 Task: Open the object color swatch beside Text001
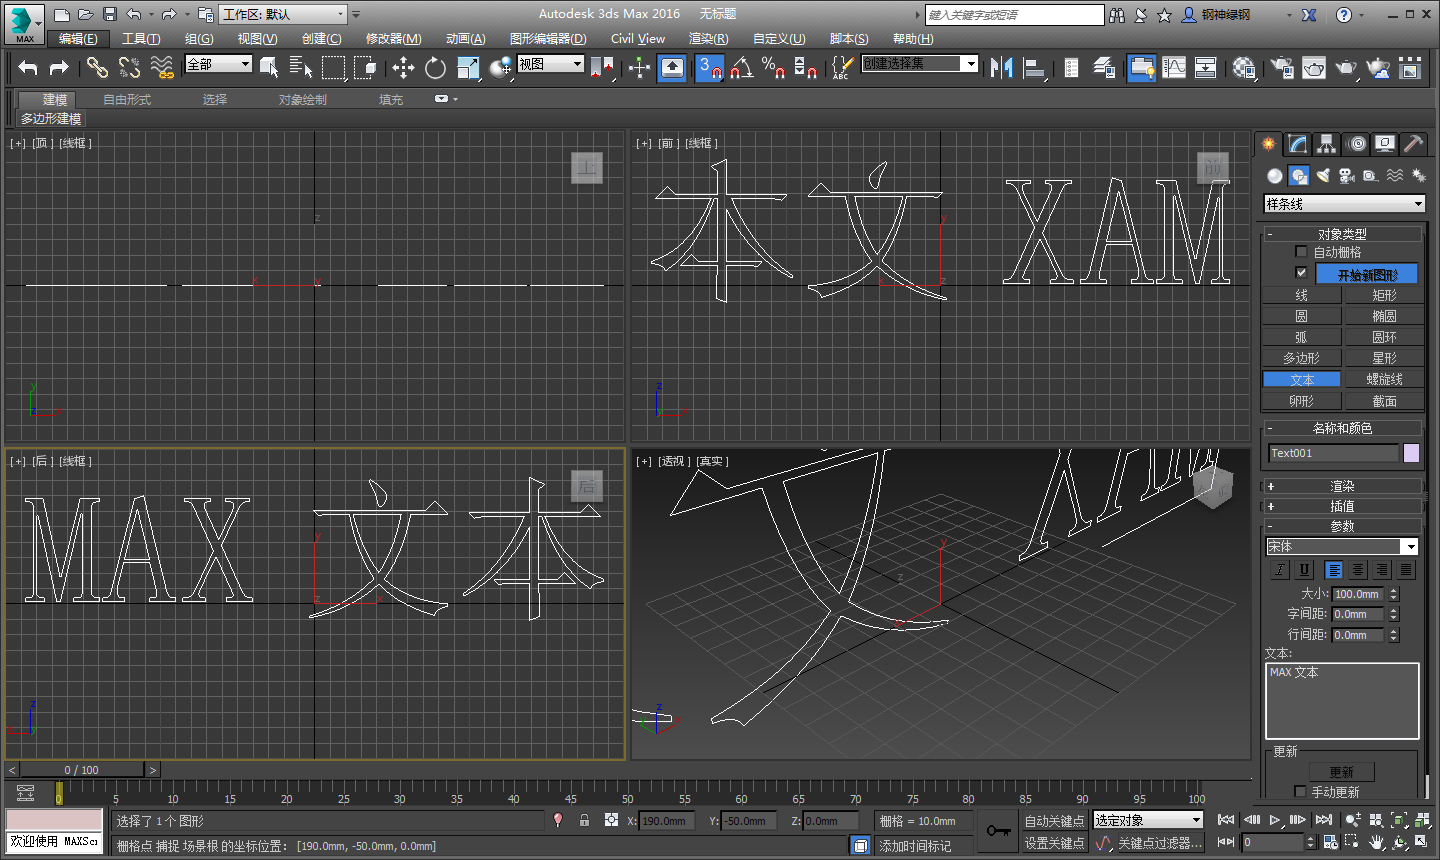click(x=1411, y=452)
